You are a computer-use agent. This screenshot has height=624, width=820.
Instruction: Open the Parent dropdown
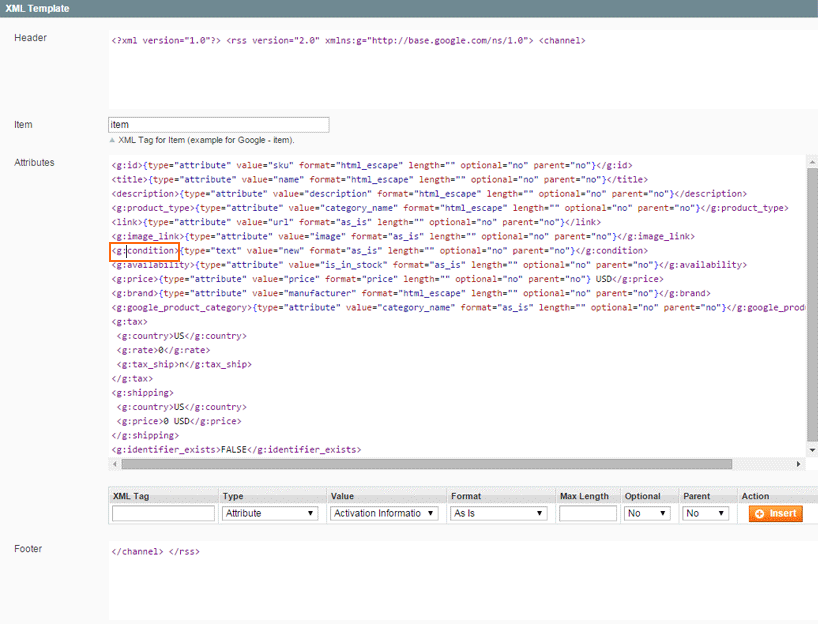(705, 513)
